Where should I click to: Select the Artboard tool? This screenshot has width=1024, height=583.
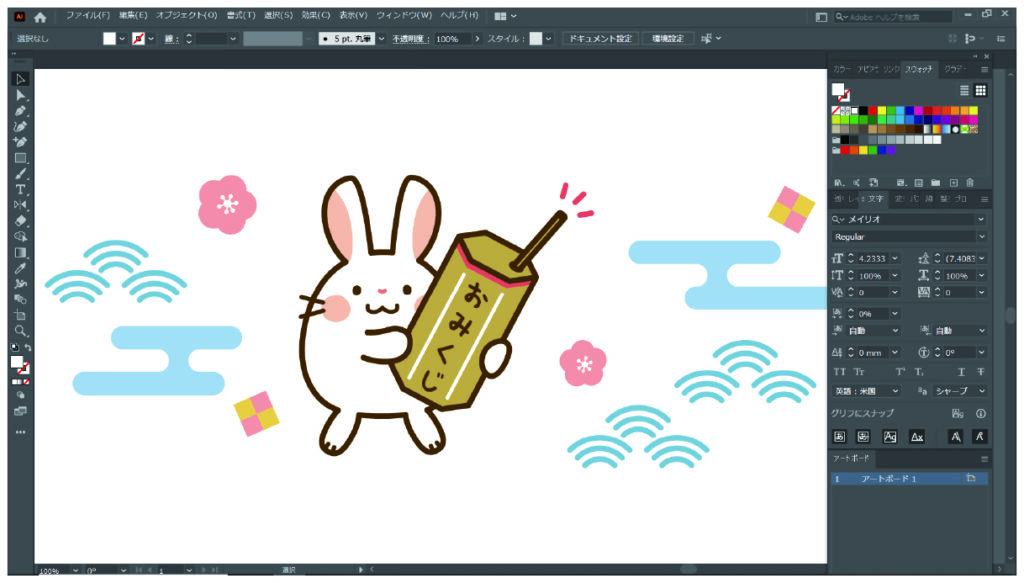pyautogui.click(x=20, y=315)
